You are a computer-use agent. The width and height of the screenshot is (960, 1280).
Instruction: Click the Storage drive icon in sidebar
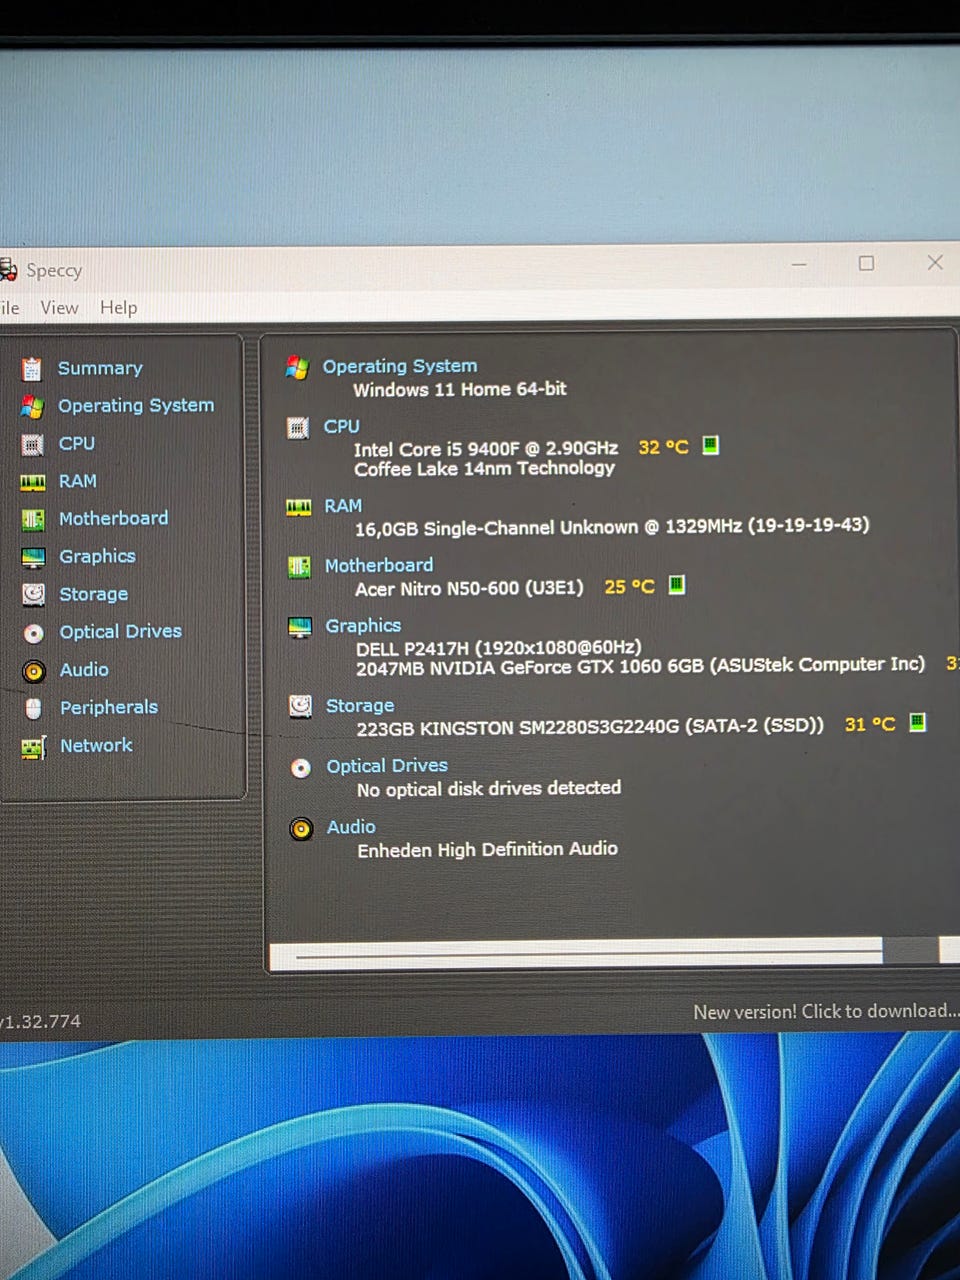coord(33,594)
